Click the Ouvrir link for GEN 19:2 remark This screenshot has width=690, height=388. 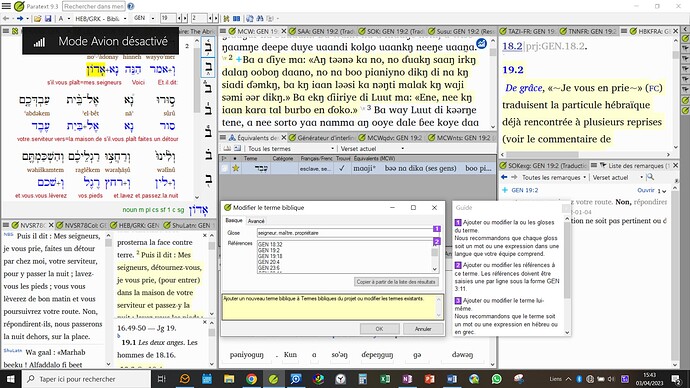tap(646, 190)
